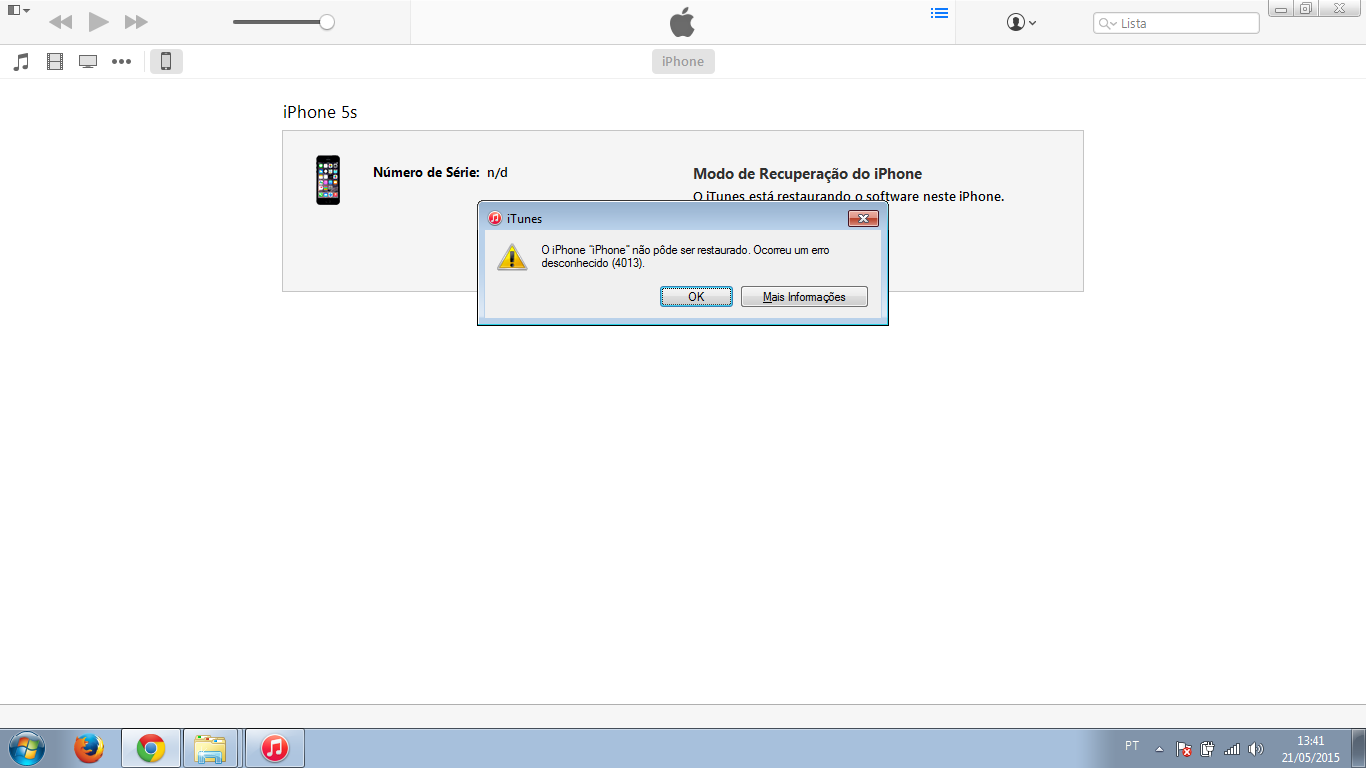Click the network signal tray icon
Image resolution: width=1366 pixels, height=768 pixels.
coord(1232,748)
